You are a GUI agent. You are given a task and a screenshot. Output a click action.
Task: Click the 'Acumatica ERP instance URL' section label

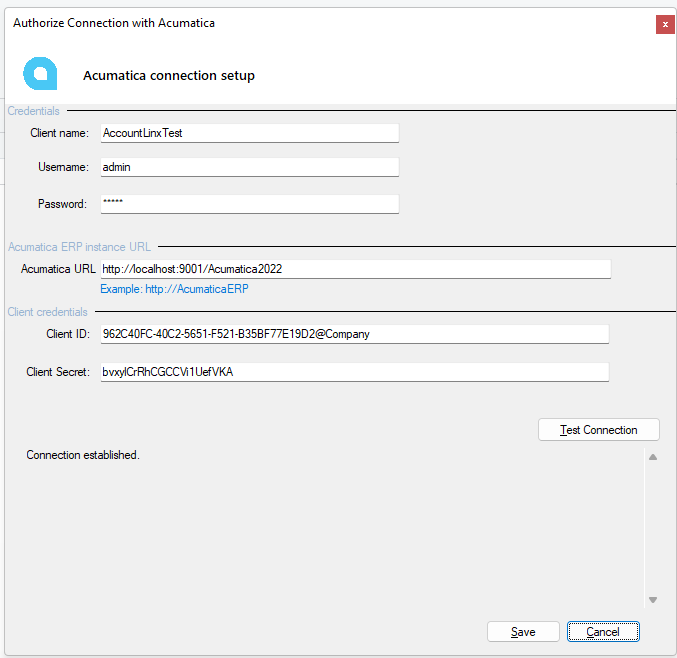pos(79,247)
